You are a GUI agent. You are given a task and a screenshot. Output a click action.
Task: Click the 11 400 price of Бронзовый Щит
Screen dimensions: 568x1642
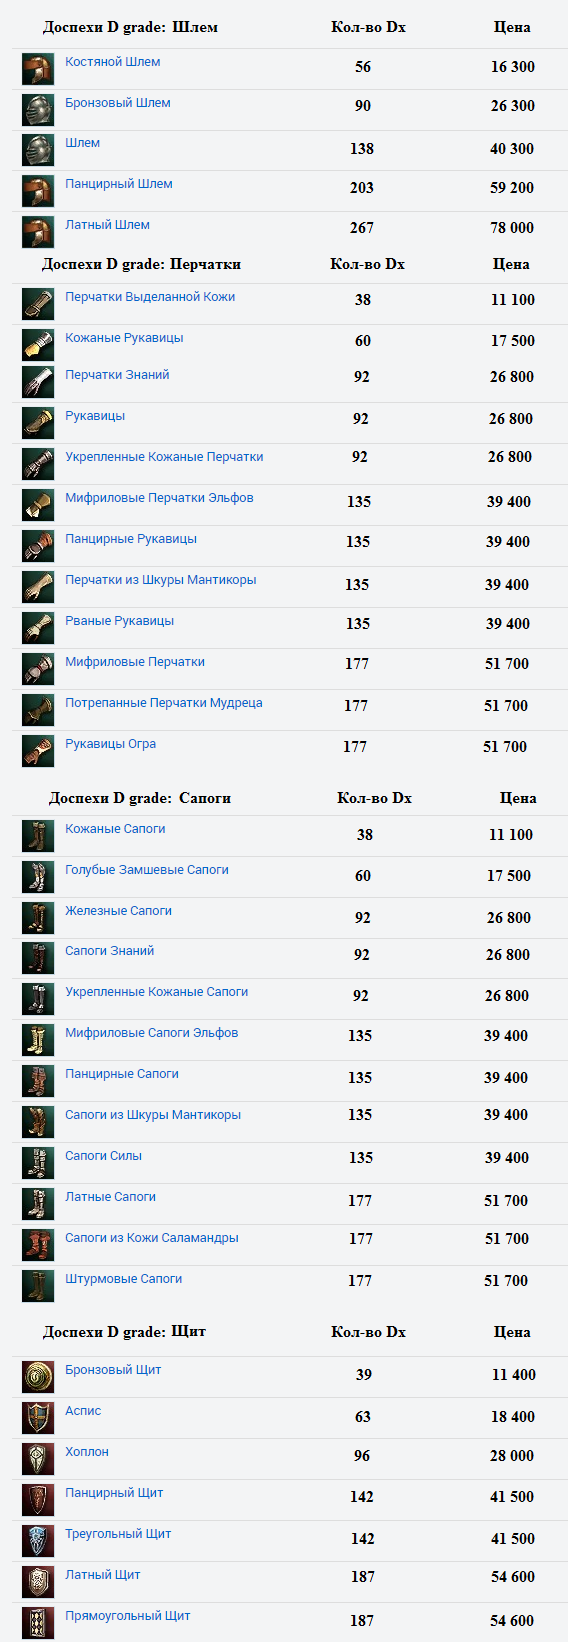pyautogui.click(x=514, y=1375)
